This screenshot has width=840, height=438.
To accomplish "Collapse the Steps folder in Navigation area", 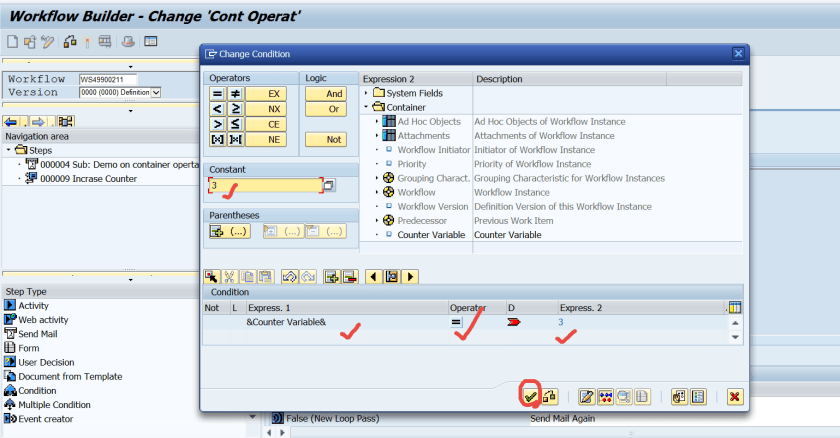I will (9, 150).
